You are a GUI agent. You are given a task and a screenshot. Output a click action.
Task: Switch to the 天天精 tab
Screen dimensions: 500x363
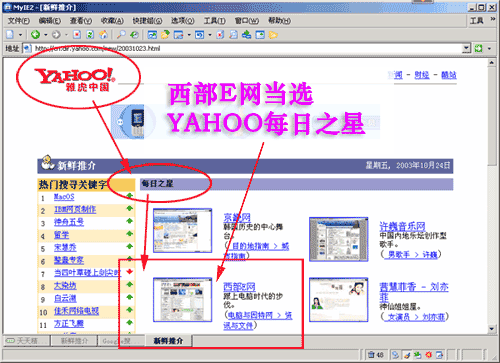pos(27,341)
